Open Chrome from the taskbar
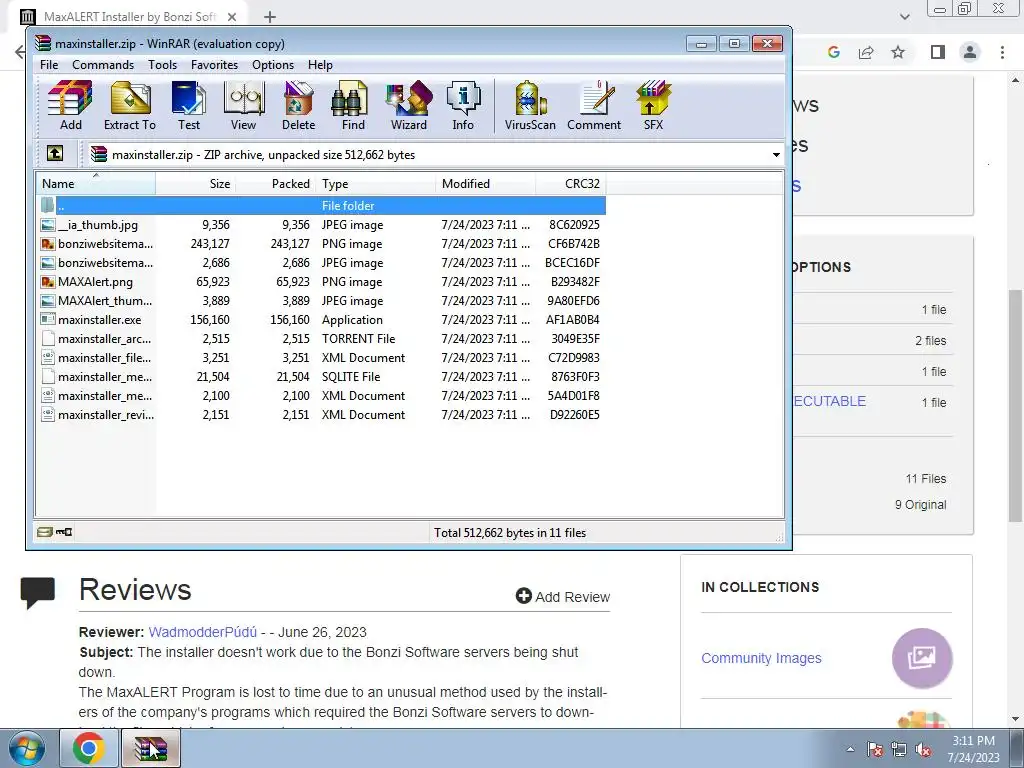 point(89,748)
